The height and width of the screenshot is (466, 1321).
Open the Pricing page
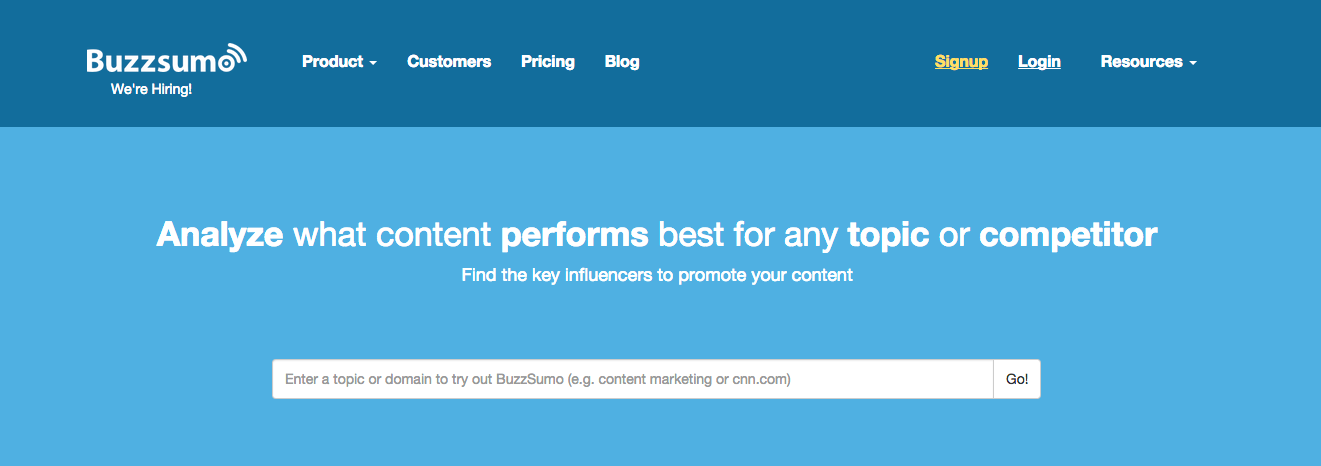[548, 62]
